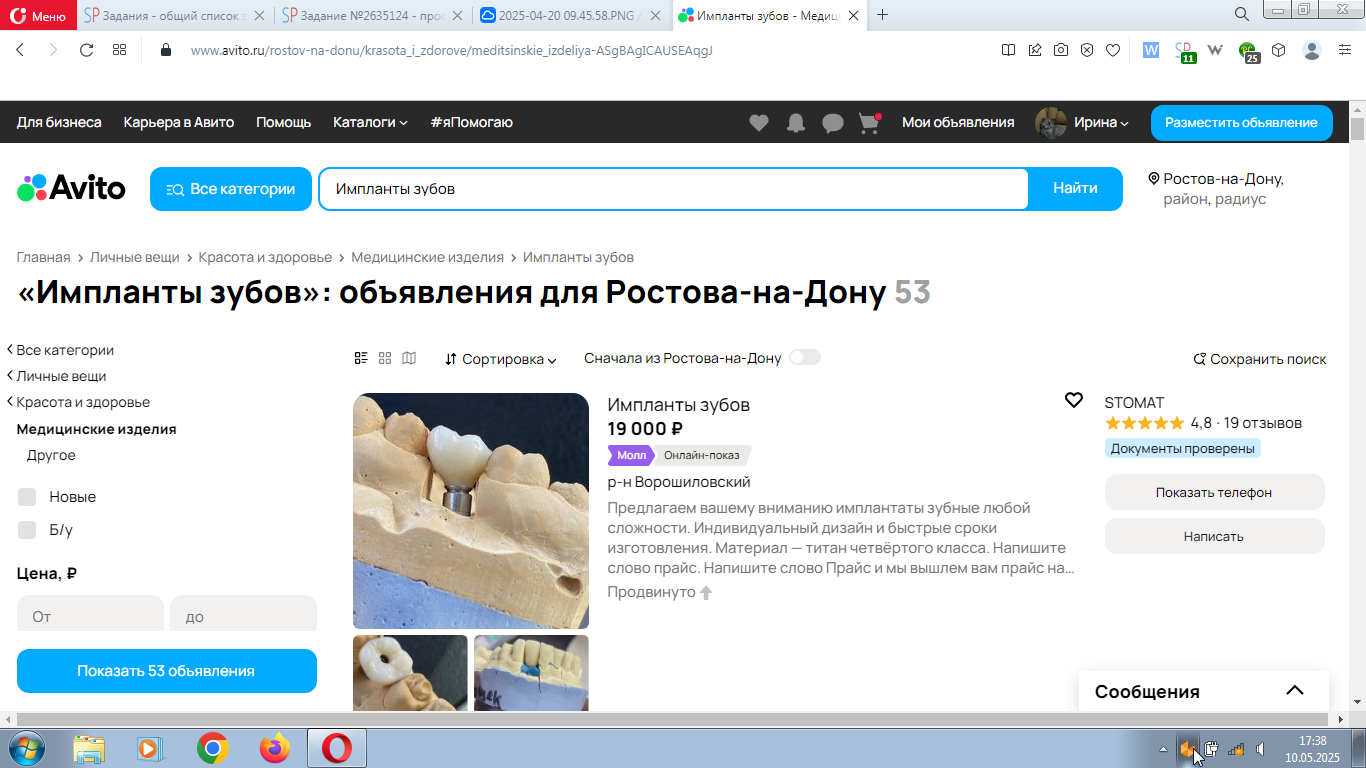Open Avito favorites heart in header
The image size is (1366, 768).
(759, 123)
